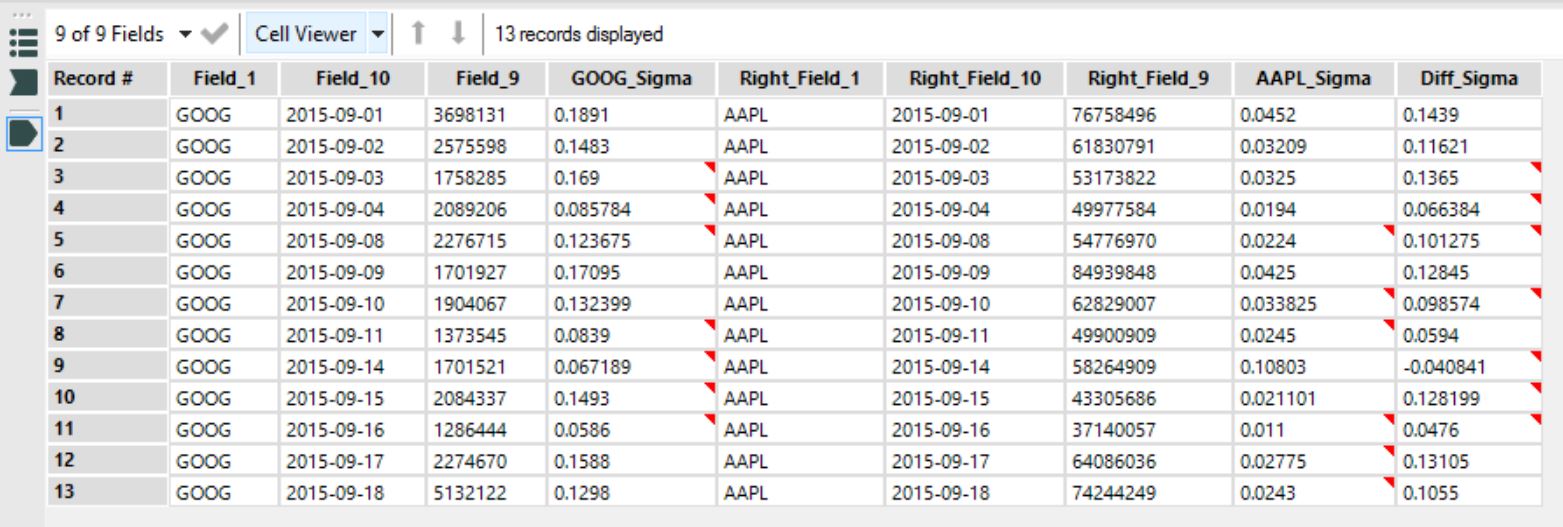Select the Diff_Sigma column header
1563x527 pixels.
tap(1469, 79)
